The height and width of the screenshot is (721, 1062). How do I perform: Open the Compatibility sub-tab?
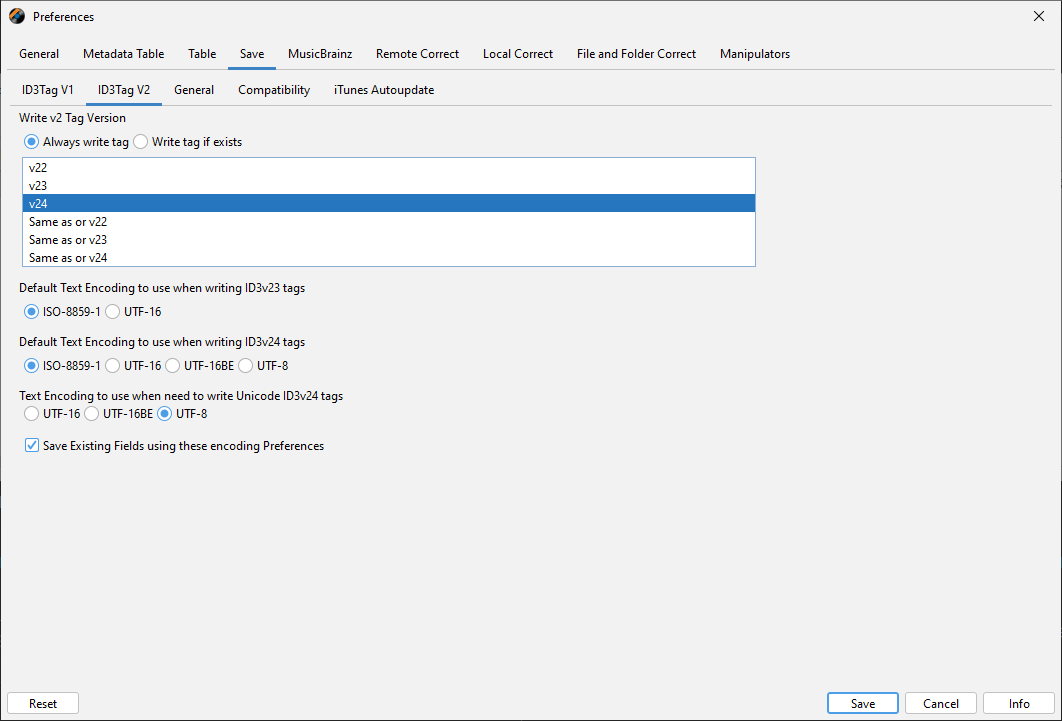pos(274,90)
